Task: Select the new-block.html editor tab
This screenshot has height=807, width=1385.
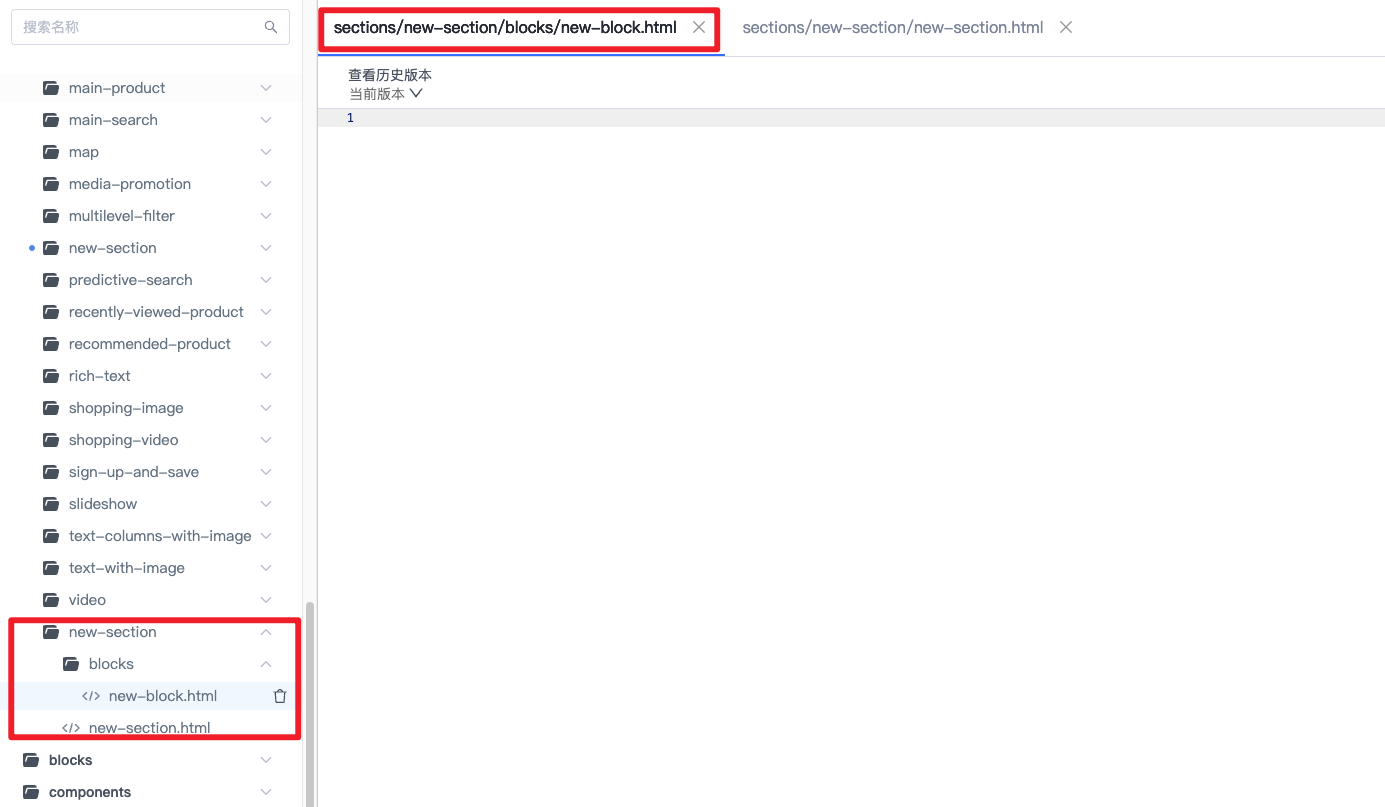Action: click(x=505, y=27)
